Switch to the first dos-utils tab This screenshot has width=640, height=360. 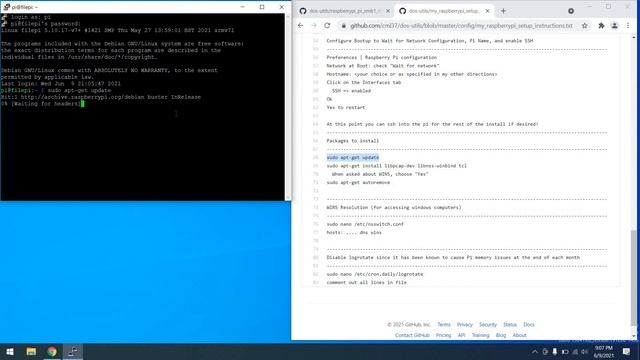pos(344,11)
